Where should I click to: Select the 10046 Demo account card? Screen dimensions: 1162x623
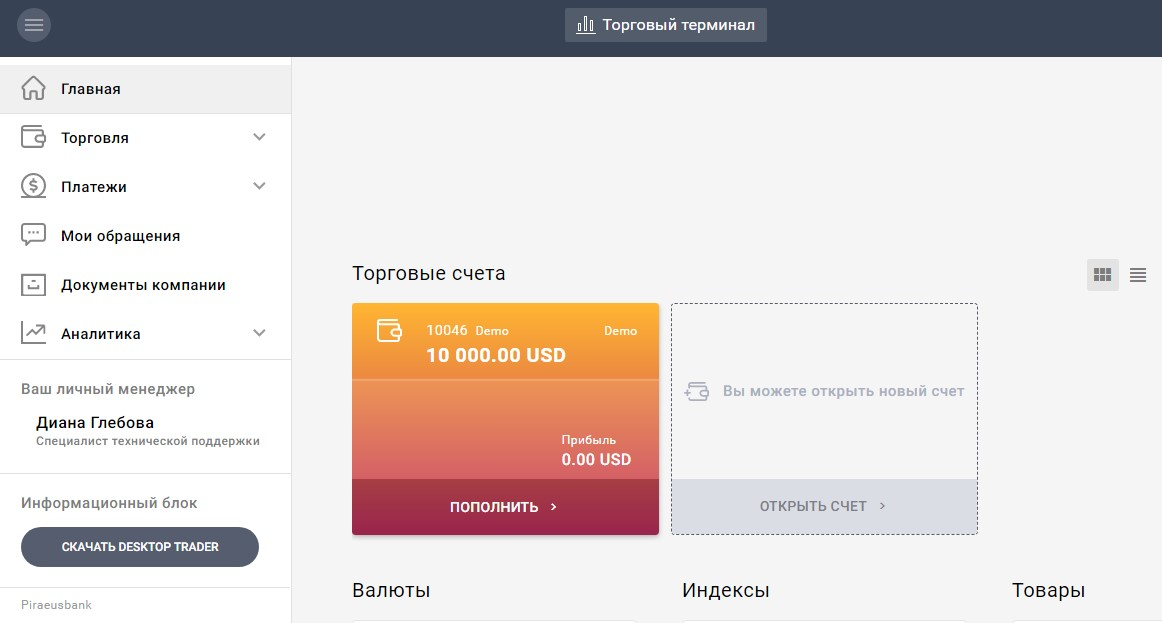(505, 410)
